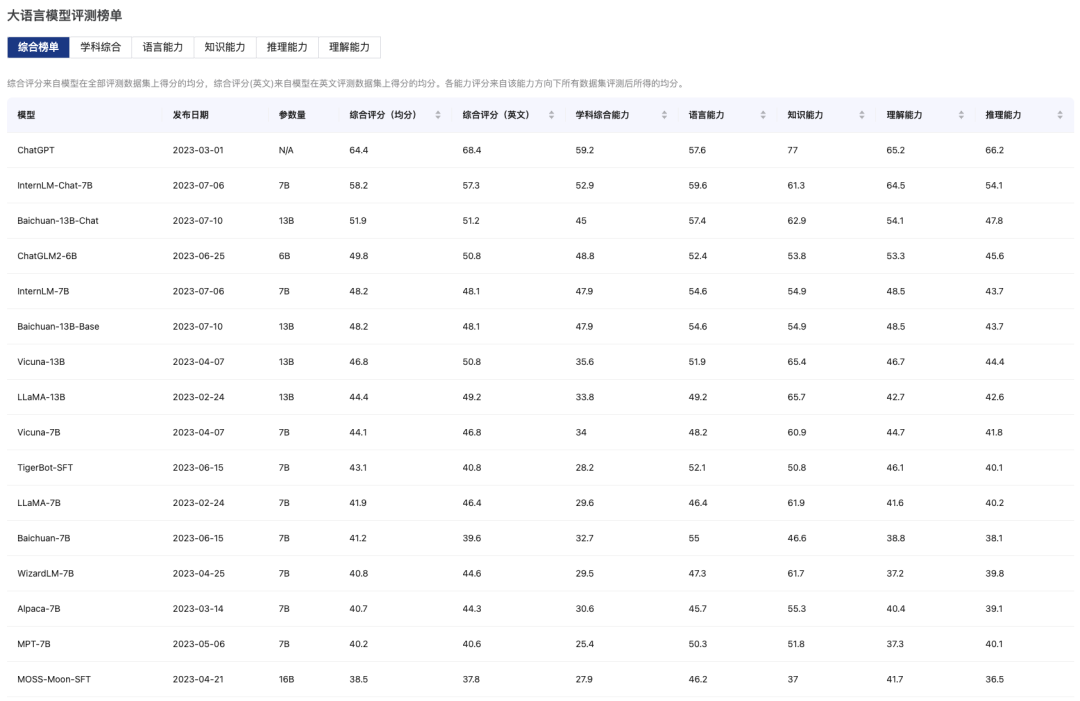This screenshot has width=1080, height=701.
Task: Click ChatGLM2-6B release date 2023-06-25
Action: (x=198, y=255)
